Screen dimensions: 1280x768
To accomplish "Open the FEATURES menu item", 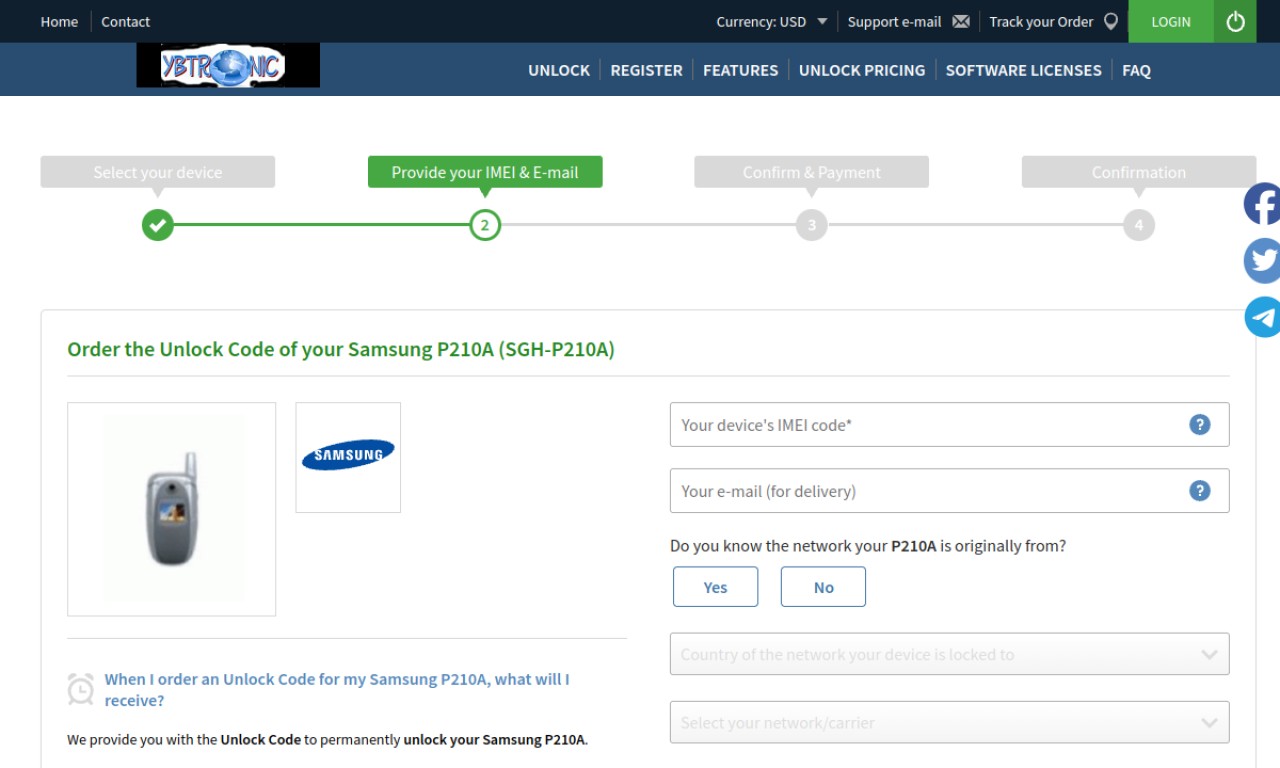I will 740,70.
